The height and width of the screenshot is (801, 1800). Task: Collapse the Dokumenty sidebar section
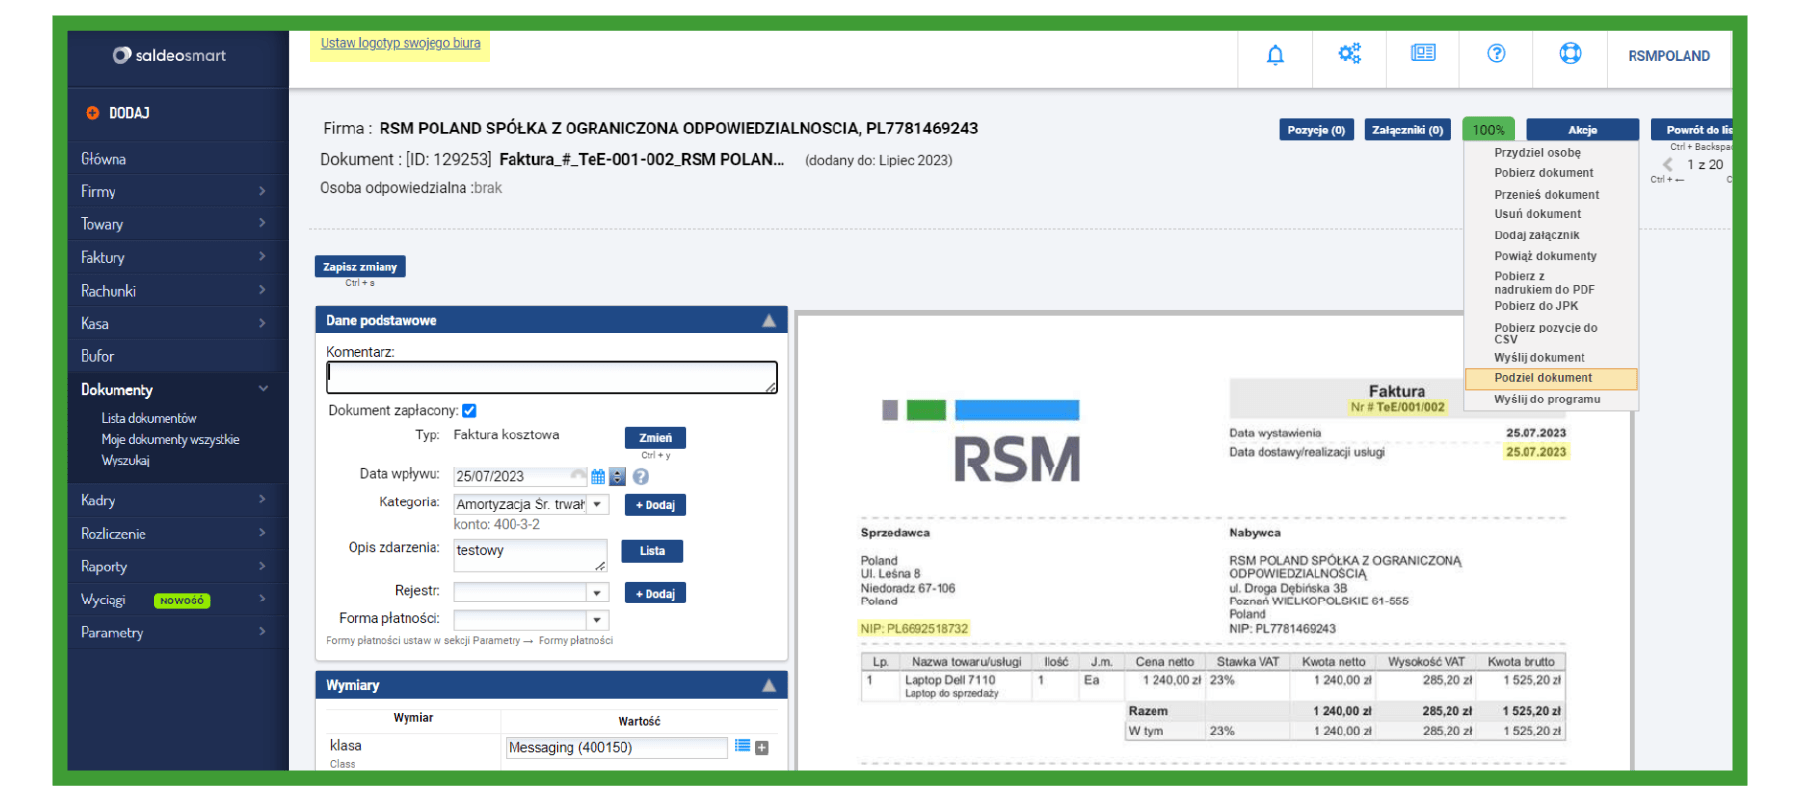(177, 390)
